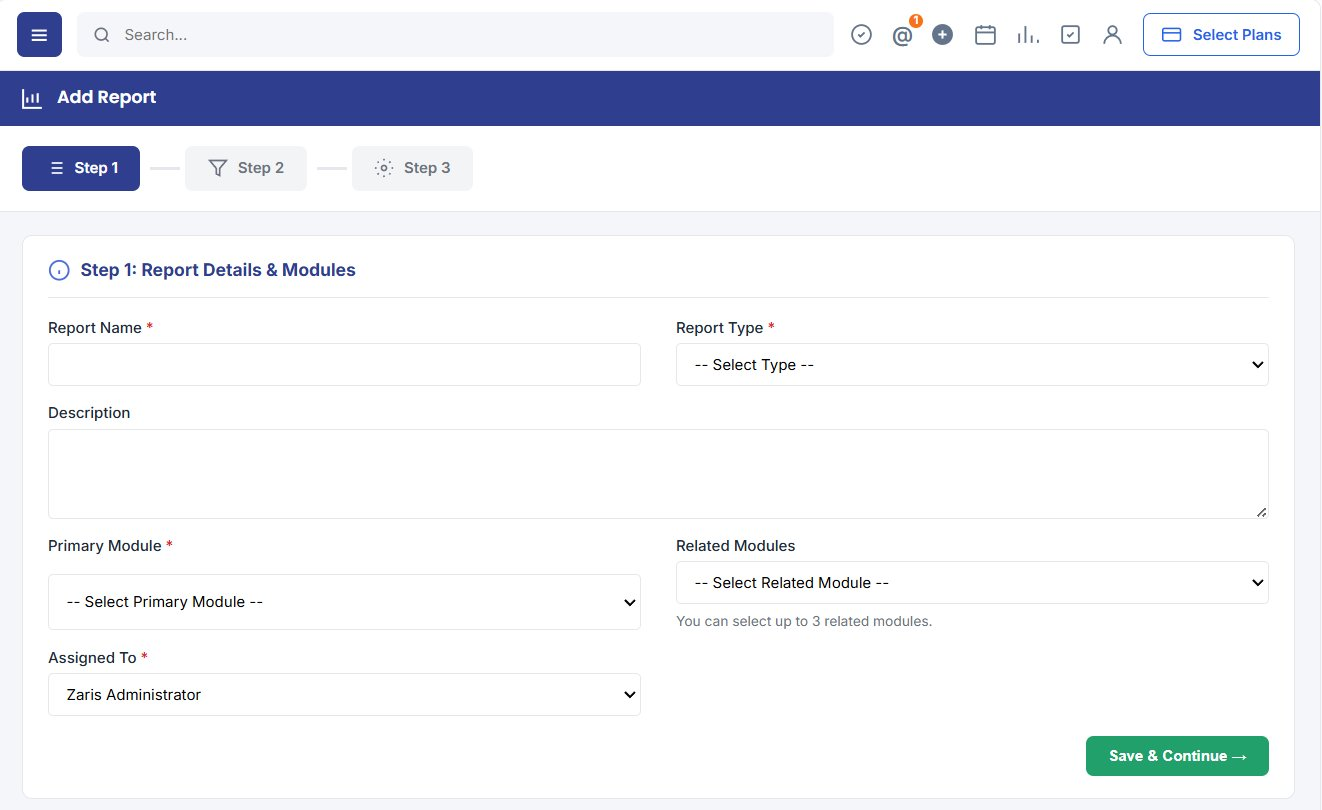Click the checkbox tasks icon in header
Image resolution: width=1322 pixels, height=810 pixels.
1070,35
